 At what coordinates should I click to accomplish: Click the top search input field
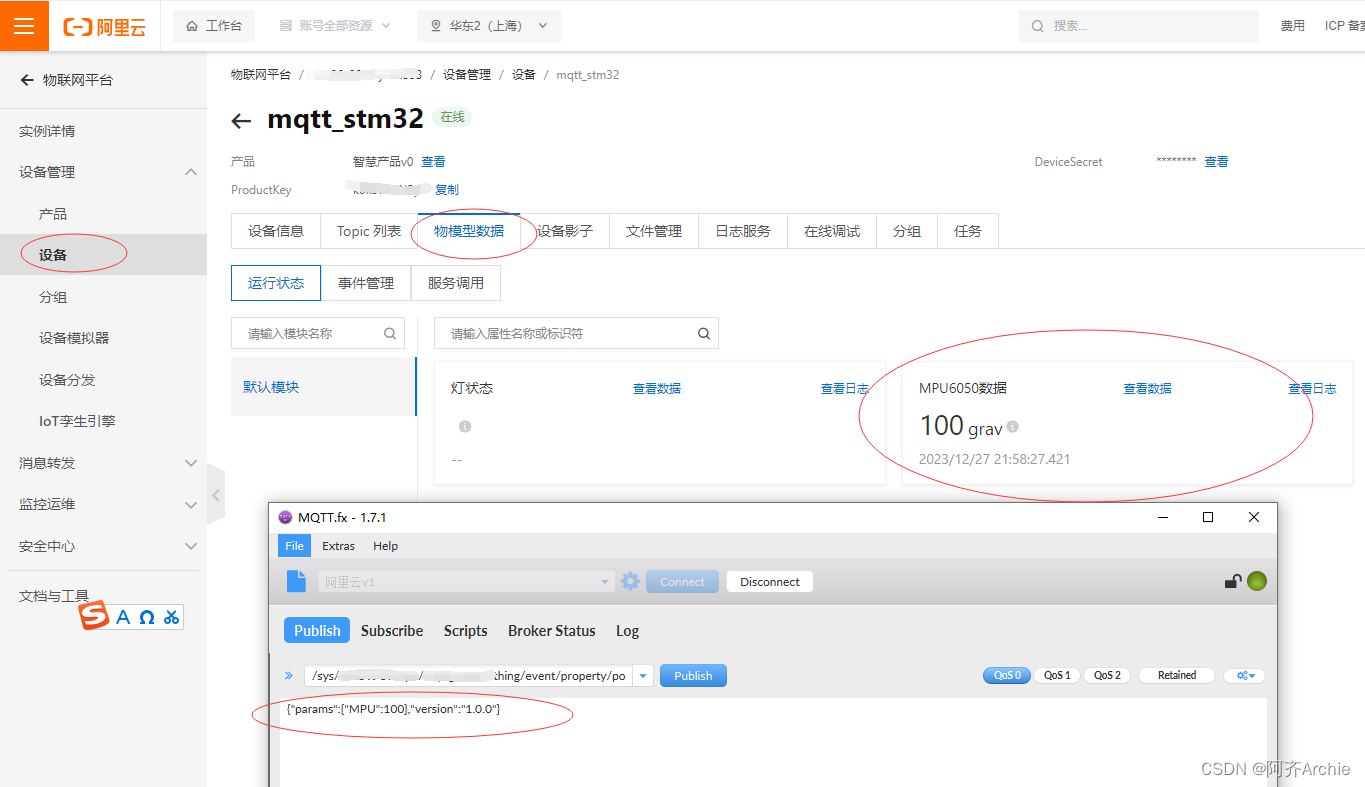(x=1139, y=26)
